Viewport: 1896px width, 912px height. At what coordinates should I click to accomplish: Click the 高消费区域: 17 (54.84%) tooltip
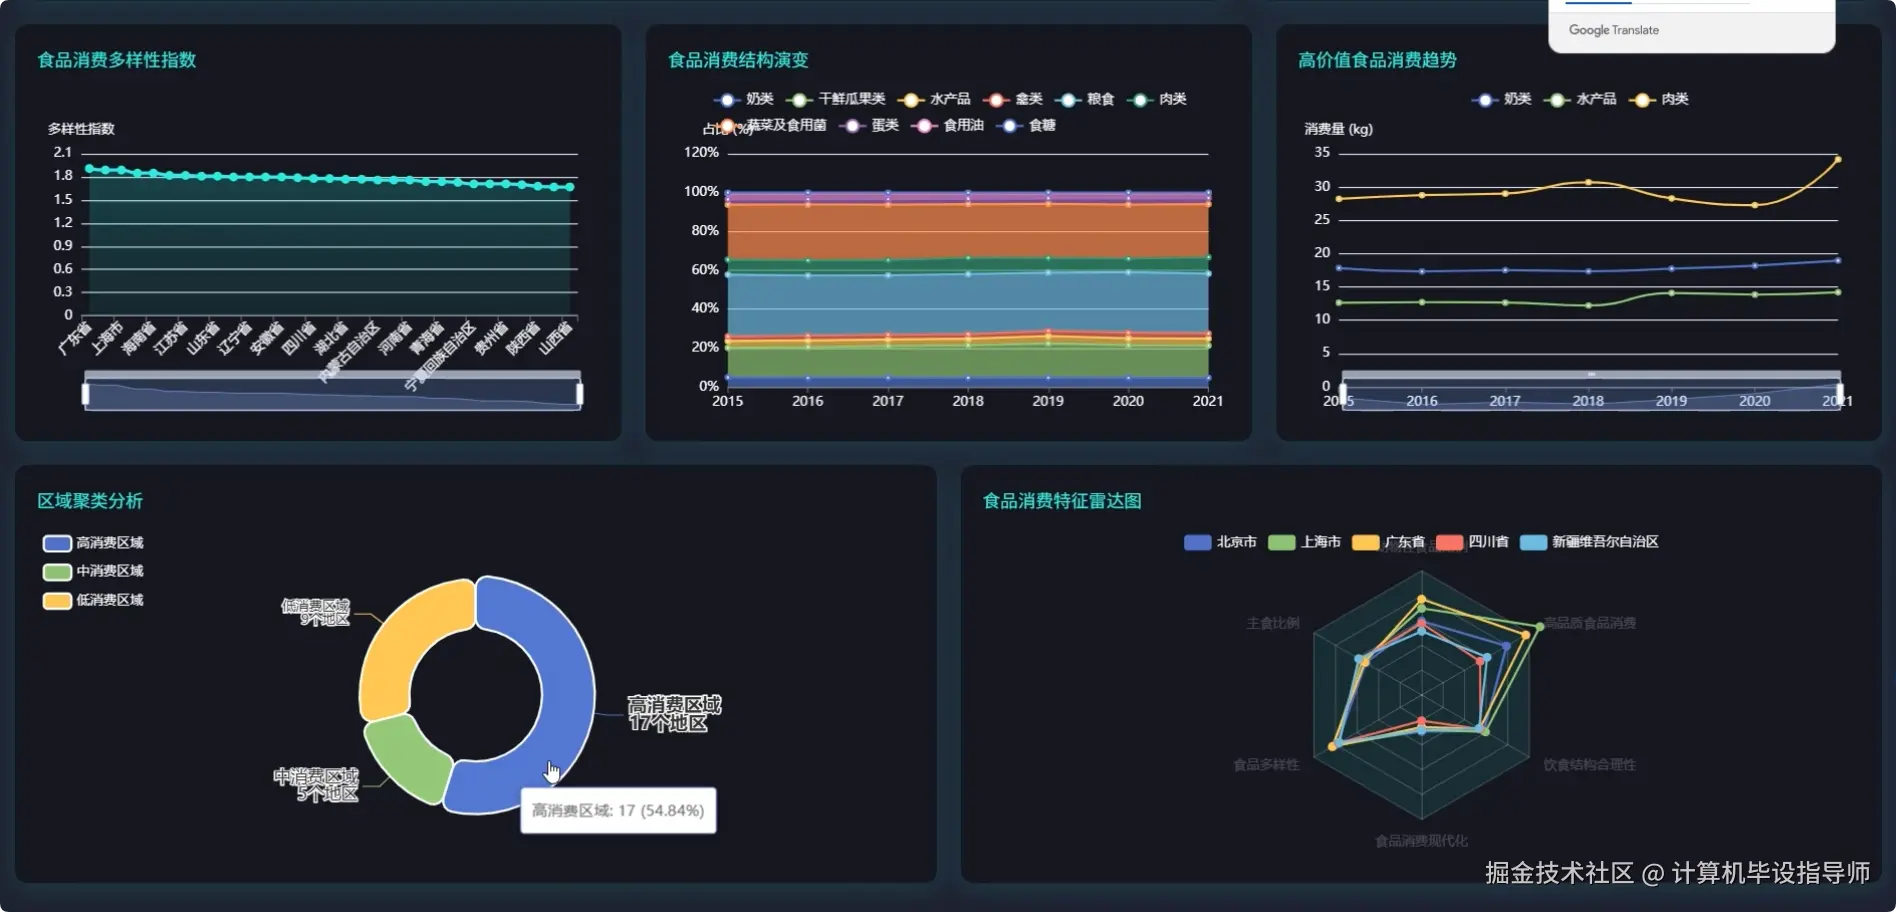618,810
